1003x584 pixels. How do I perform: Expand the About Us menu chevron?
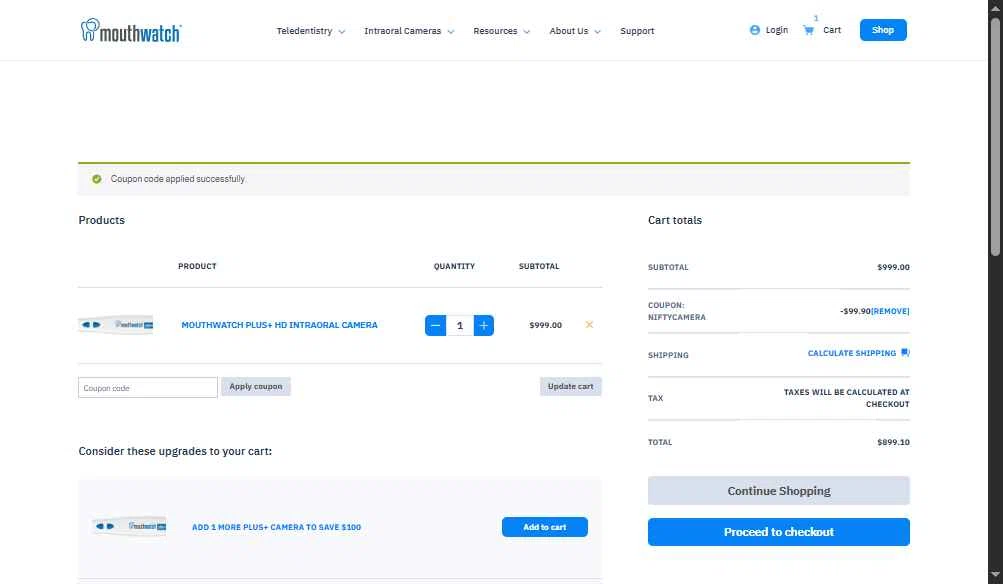[x=597, y=31]
